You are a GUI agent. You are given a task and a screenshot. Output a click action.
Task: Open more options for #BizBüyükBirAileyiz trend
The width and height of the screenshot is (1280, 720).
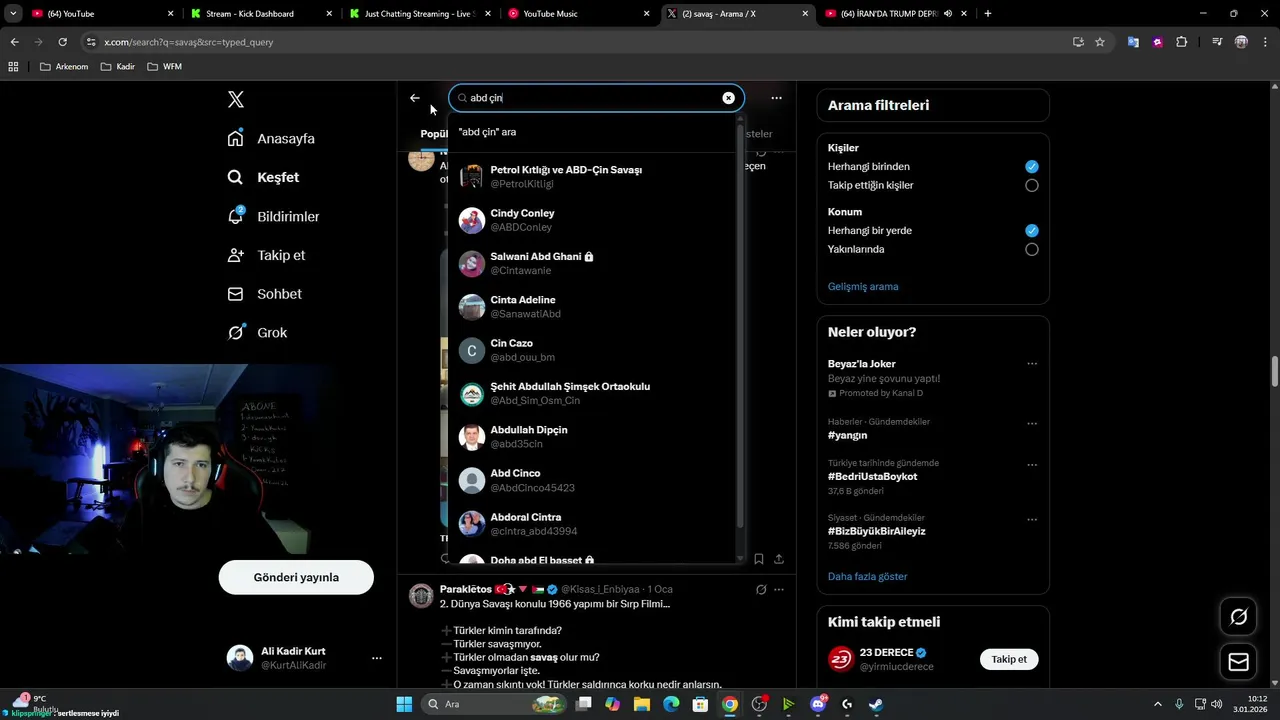click(1031, 520)
